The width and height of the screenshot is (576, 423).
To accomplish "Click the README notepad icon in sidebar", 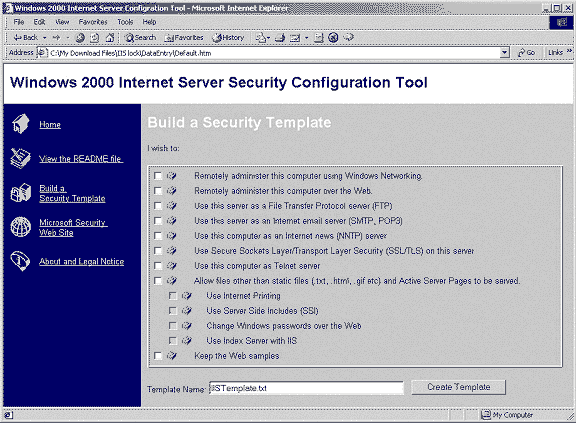I will (x=20, y=158).
